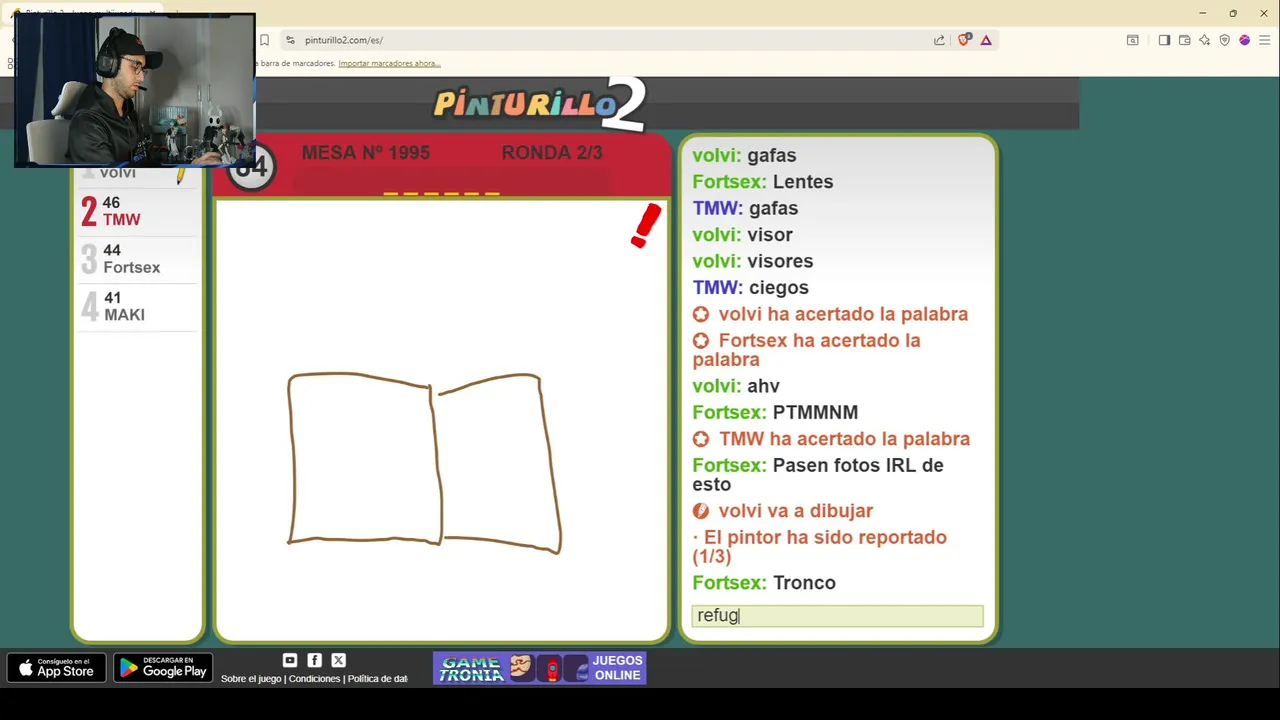The height and width of the screenshot is (720, 1280).
Task: Click 'TMW ha acertado la palabra' message
Action: 831,439
